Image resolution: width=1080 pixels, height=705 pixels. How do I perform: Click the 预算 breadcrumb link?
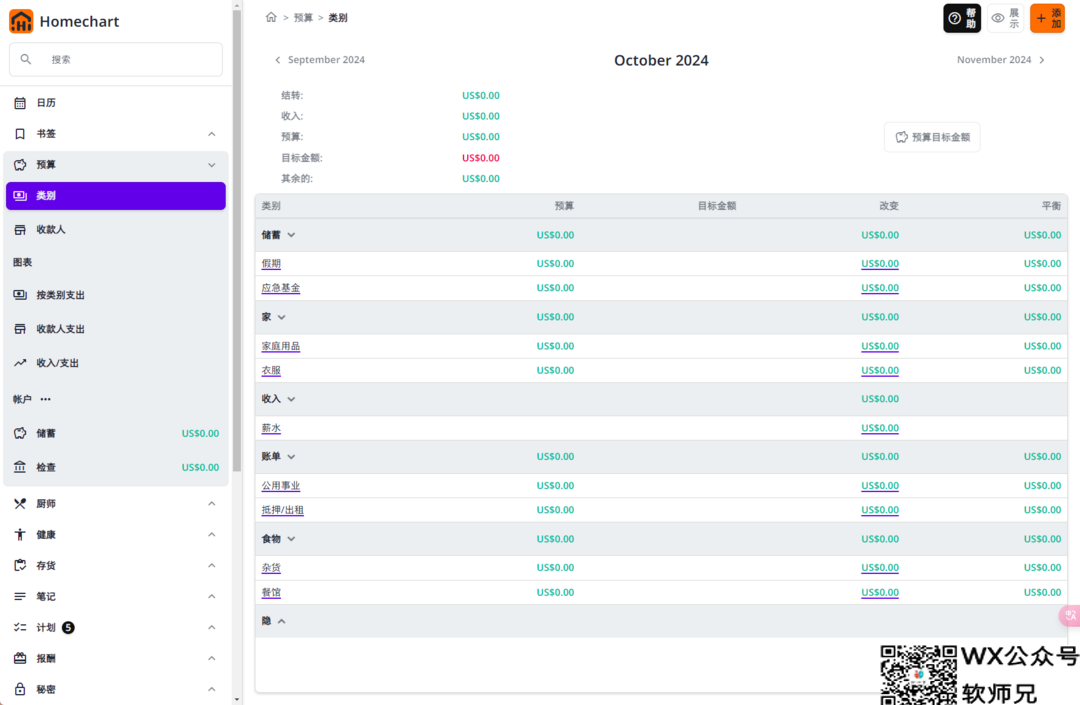[303, 18]
